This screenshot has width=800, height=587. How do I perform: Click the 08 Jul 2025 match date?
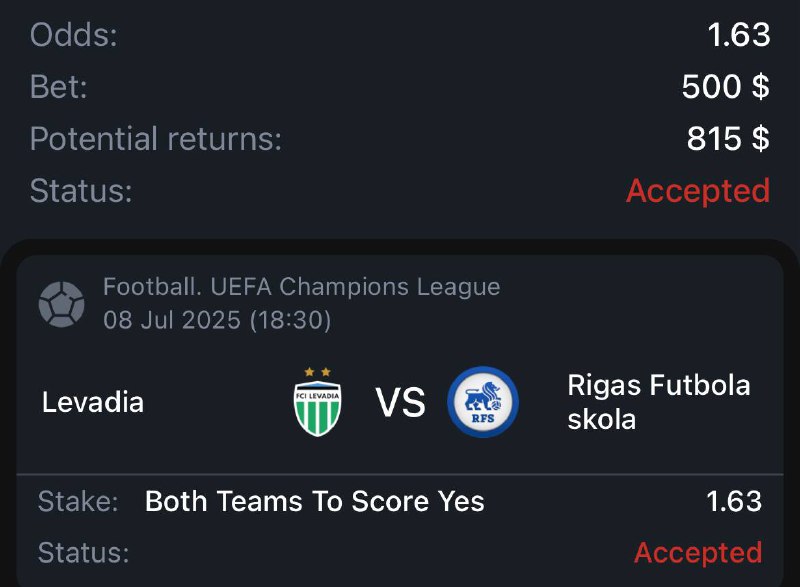coord(216,321)
